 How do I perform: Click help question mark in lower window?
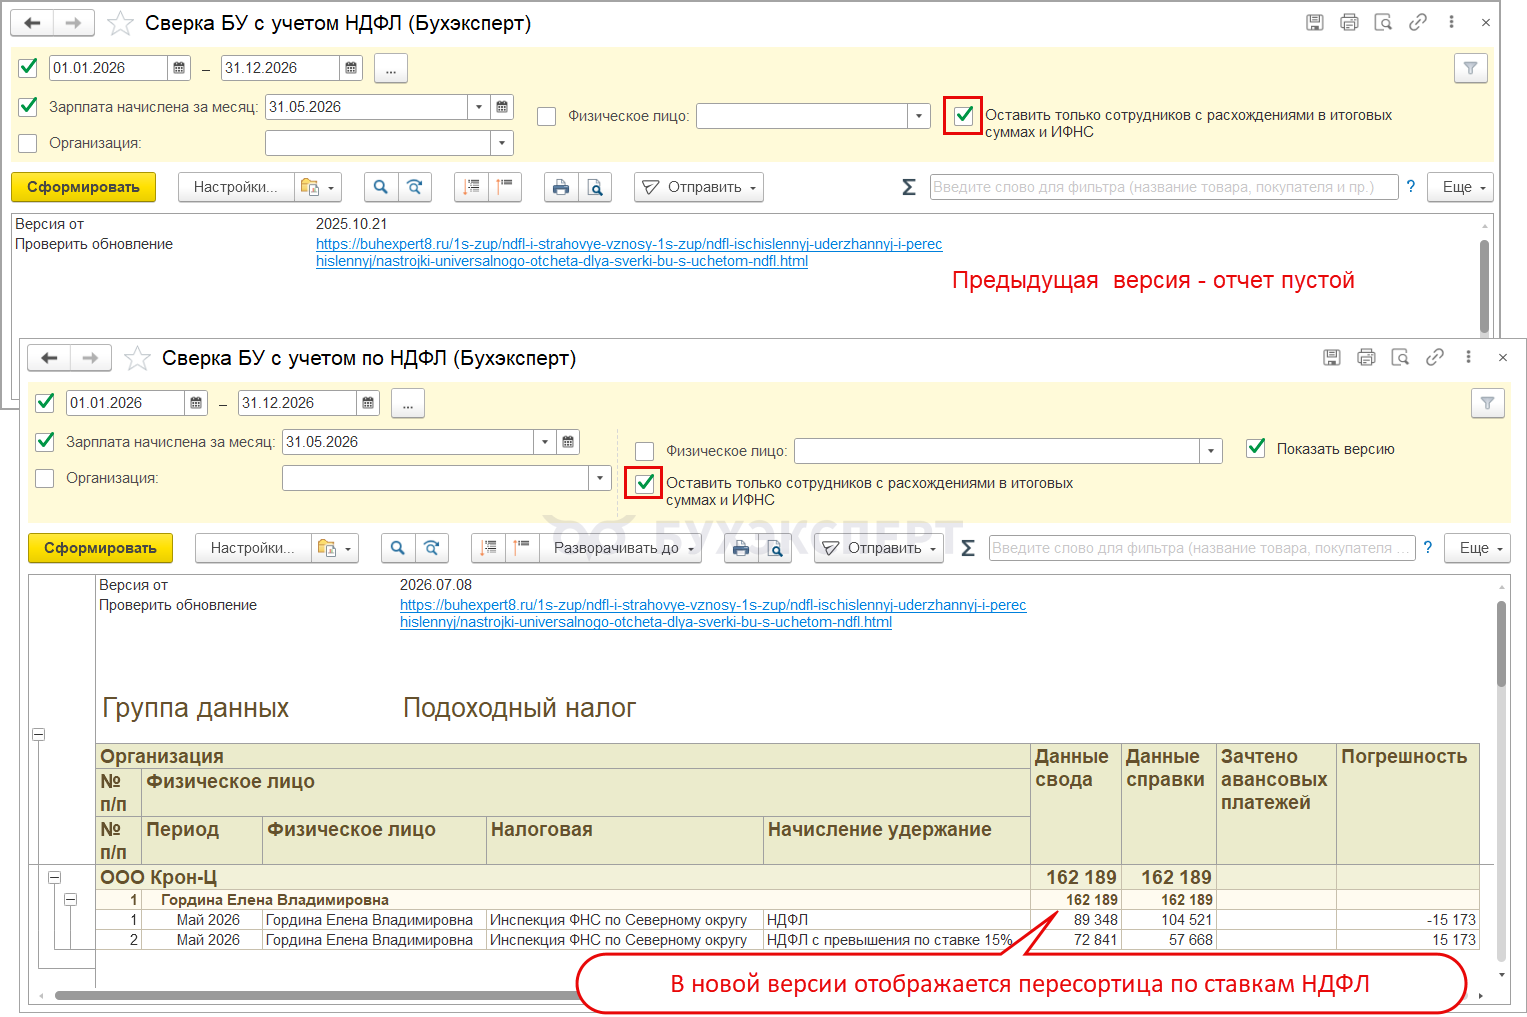[x=1427, y=547]
